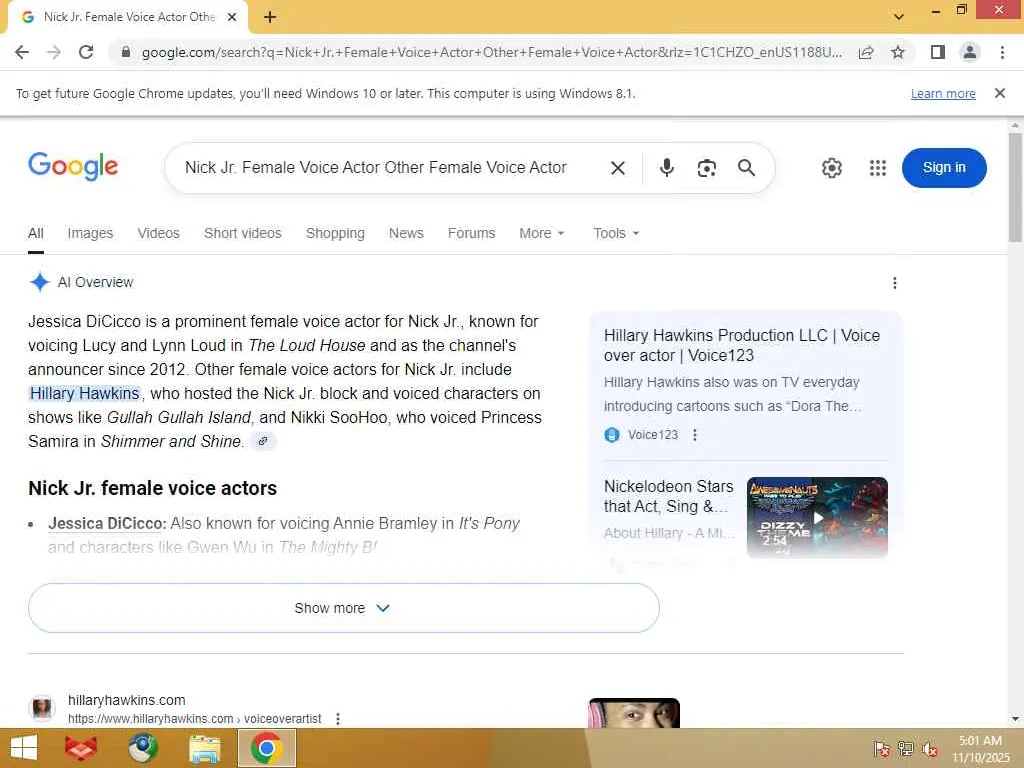
Task: Go to Google homepage via logo
Action: (x=73, y=166)
